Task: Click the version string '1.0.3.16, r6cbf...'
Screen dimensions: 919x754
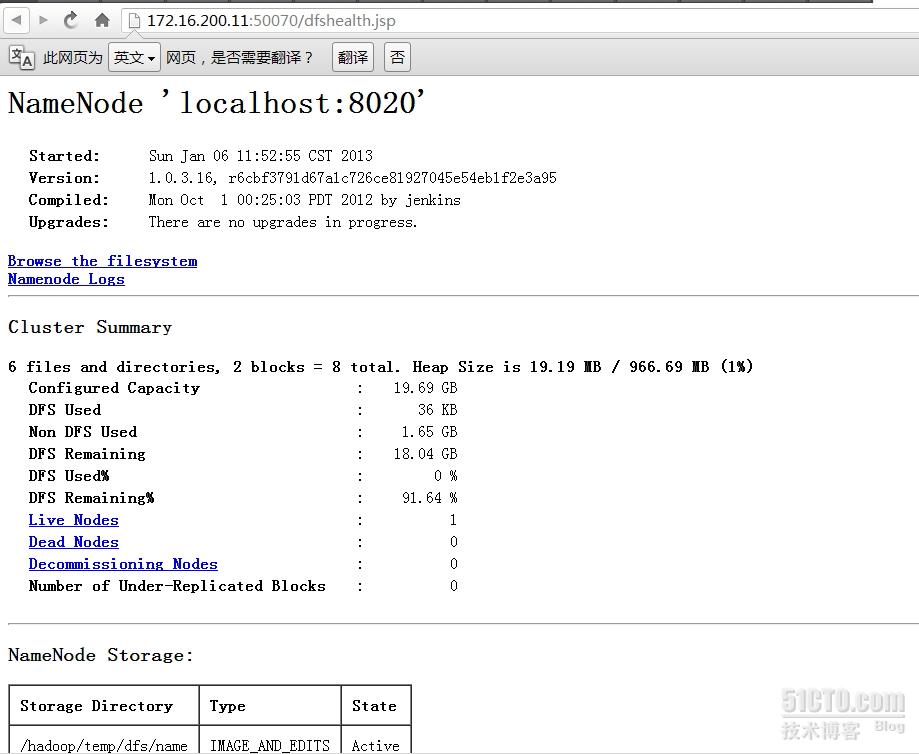Action: 352,178
